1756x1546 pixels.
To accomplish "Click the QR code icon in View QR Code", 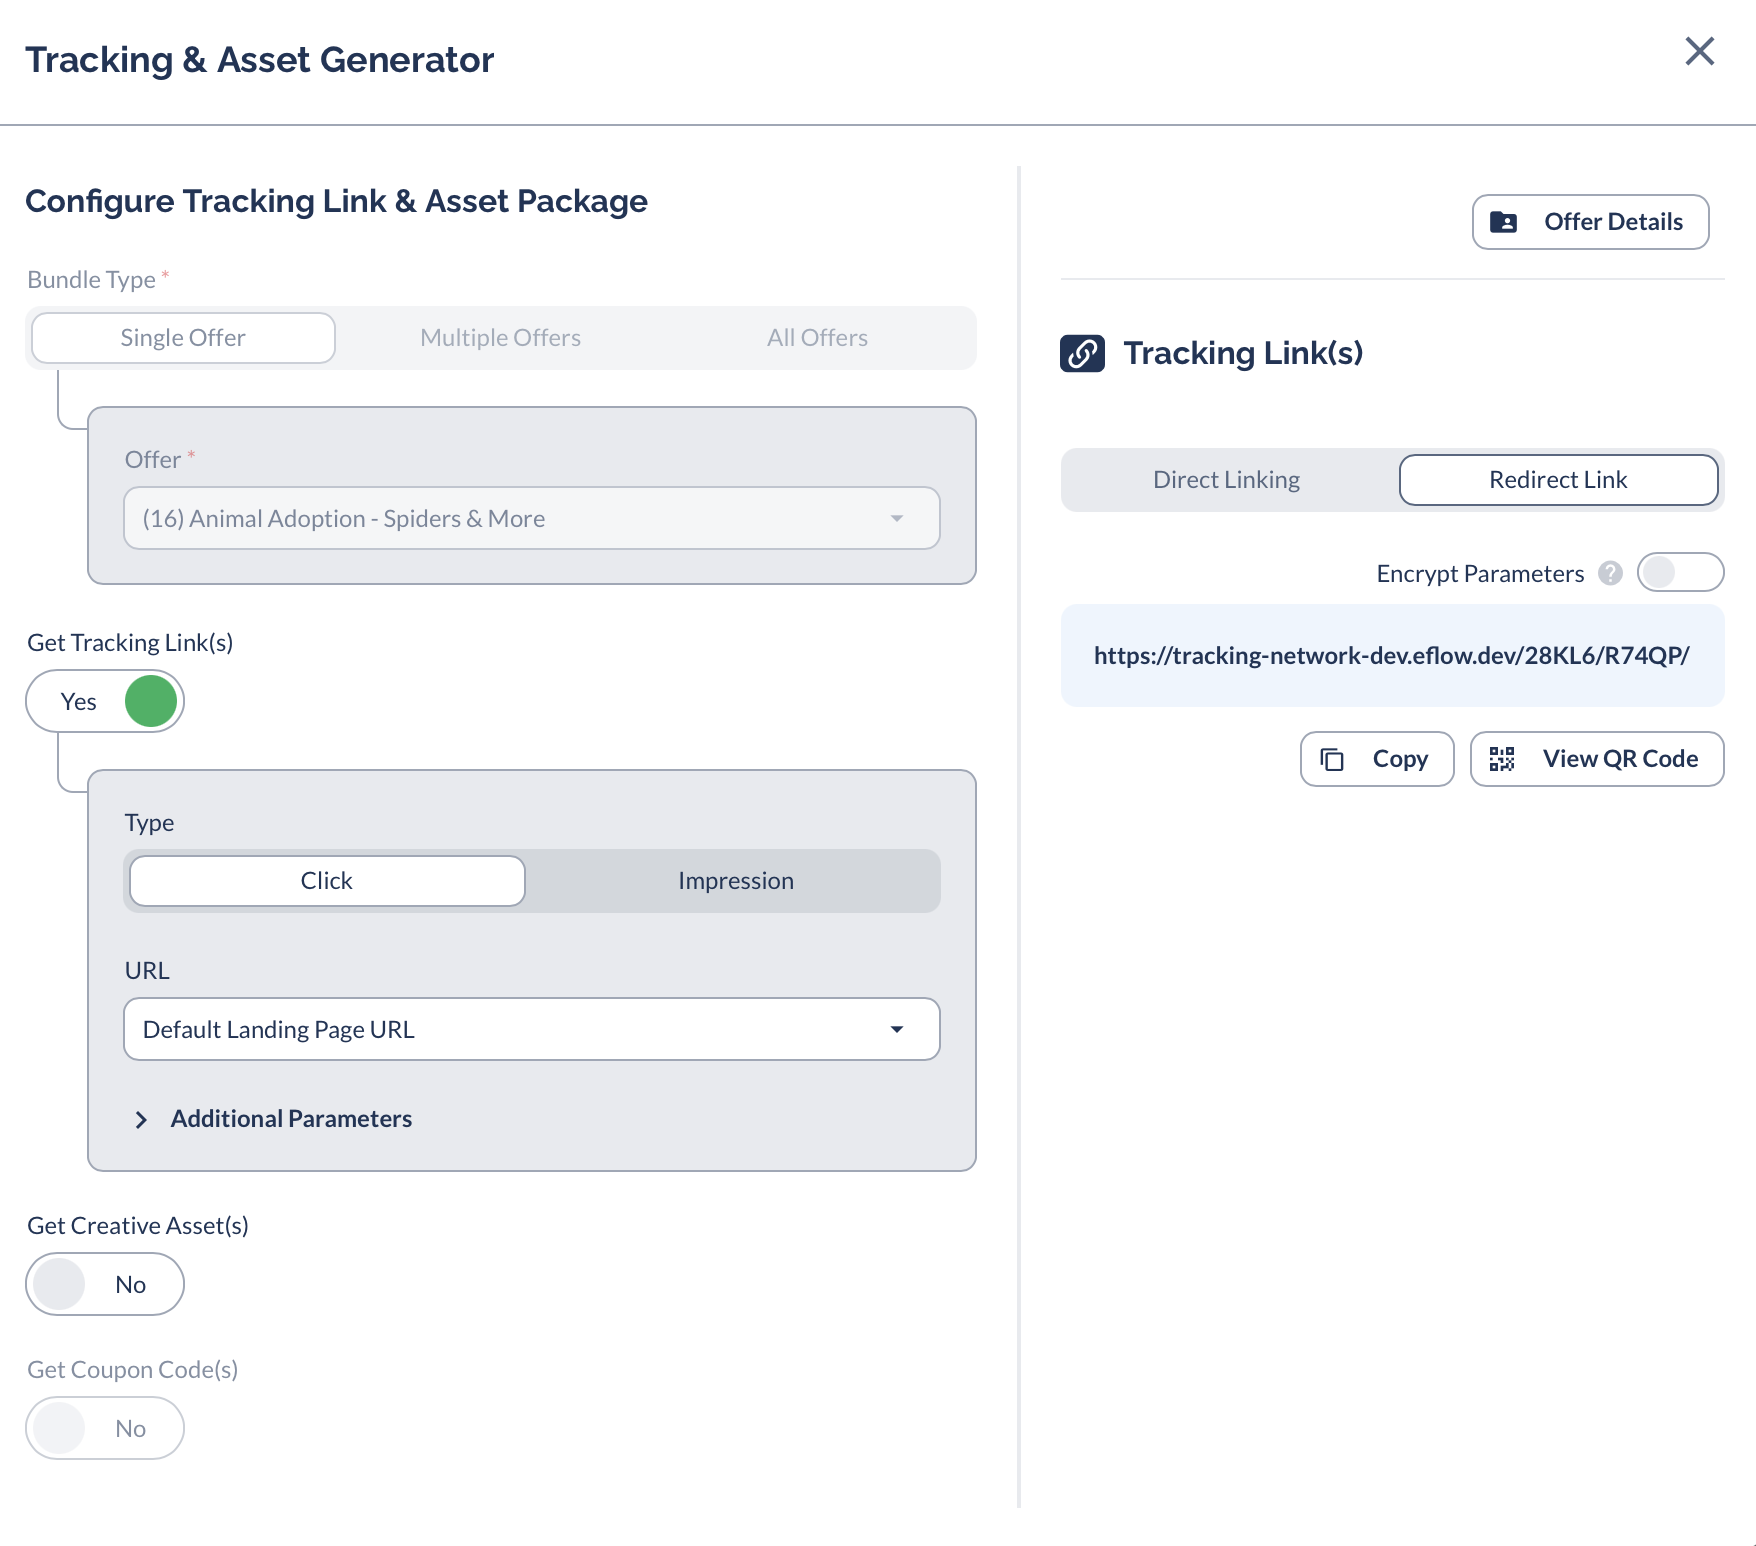I will pos(1503,758).
